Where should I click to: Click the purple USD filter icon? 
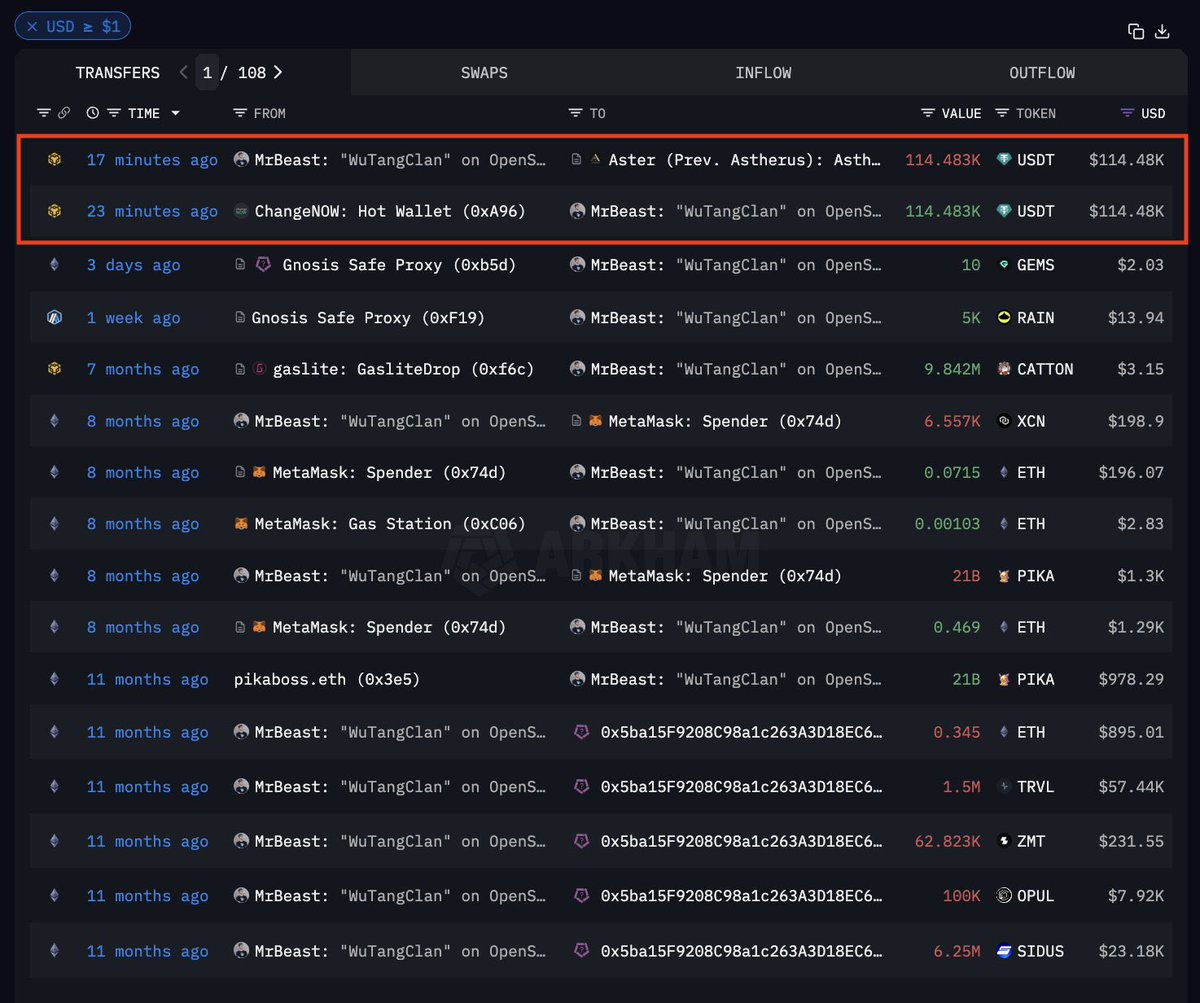point(1127,113)
